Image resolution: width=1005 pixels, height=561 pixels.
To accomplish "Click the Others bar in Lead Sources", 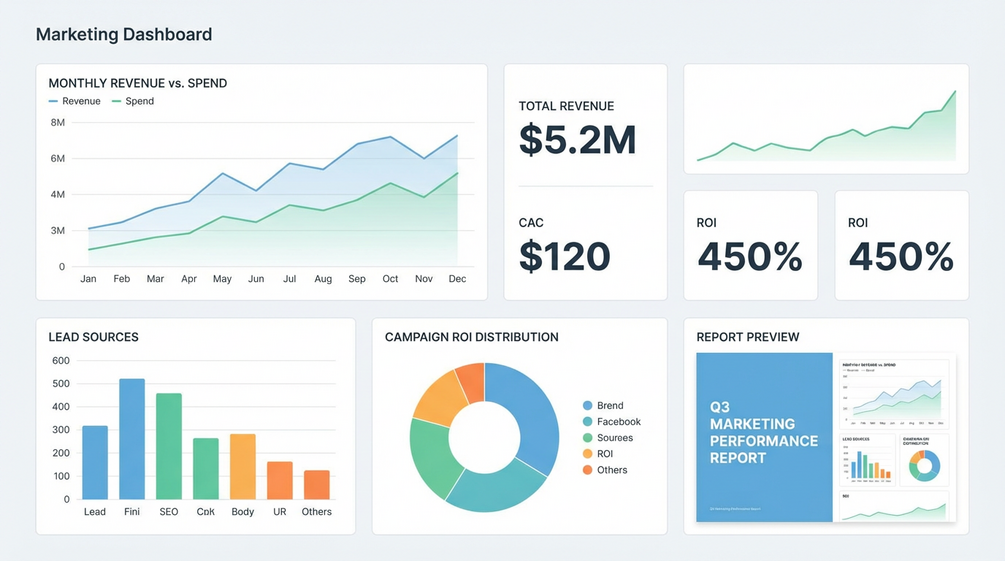I will pyautogui.click(x=317, y=485).
